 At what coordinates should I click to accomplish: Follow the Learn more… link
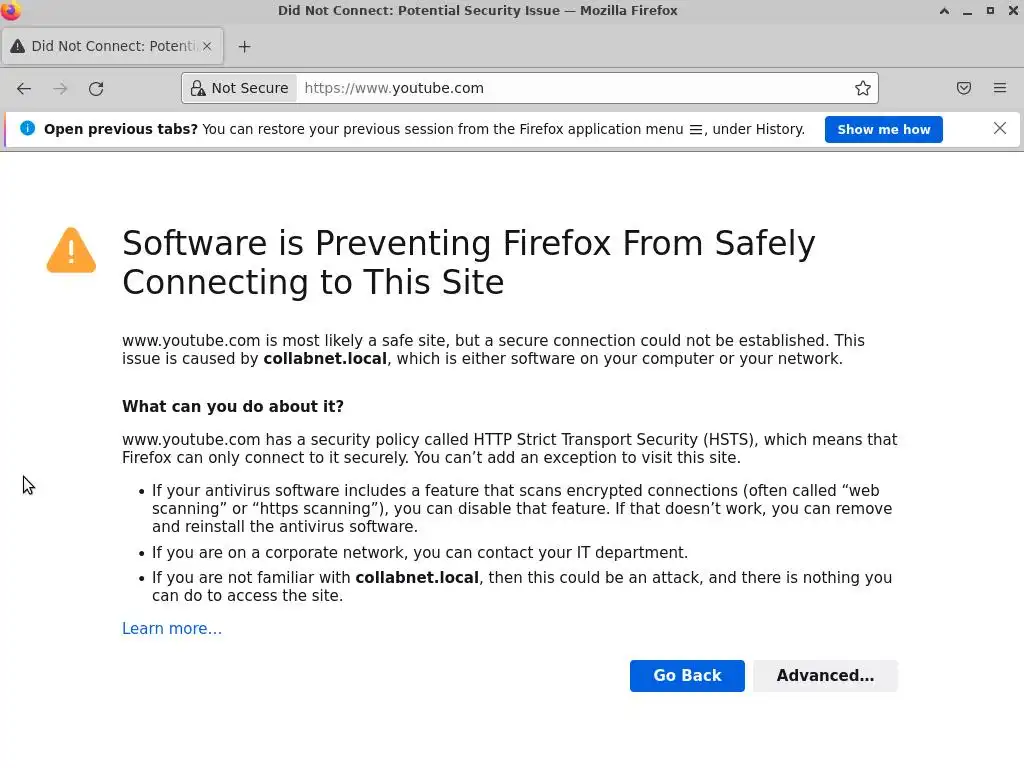click(172, 628)
